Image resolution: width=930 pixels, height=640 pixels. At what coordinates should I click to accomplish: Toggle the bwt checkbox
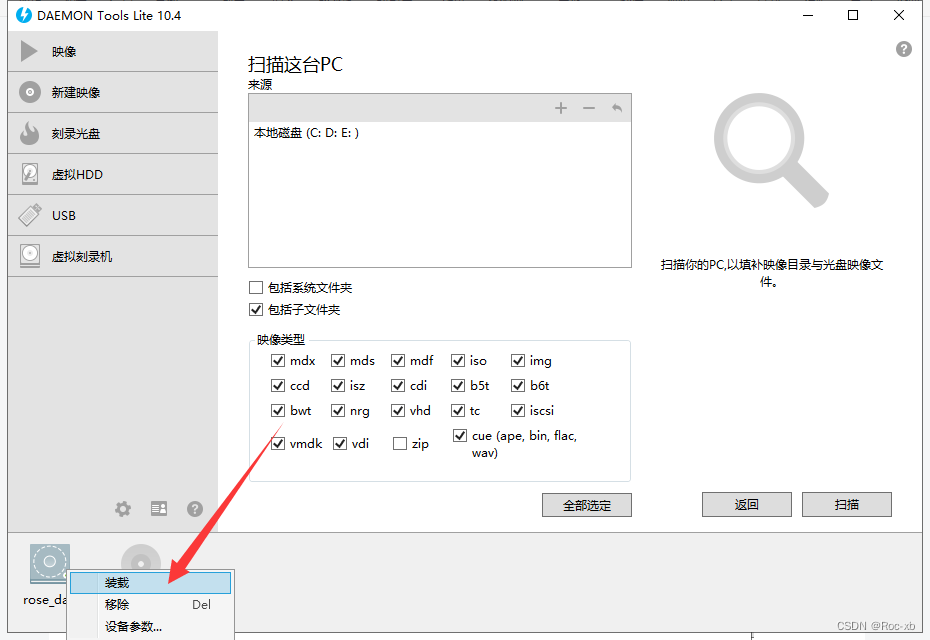[278, 410]
